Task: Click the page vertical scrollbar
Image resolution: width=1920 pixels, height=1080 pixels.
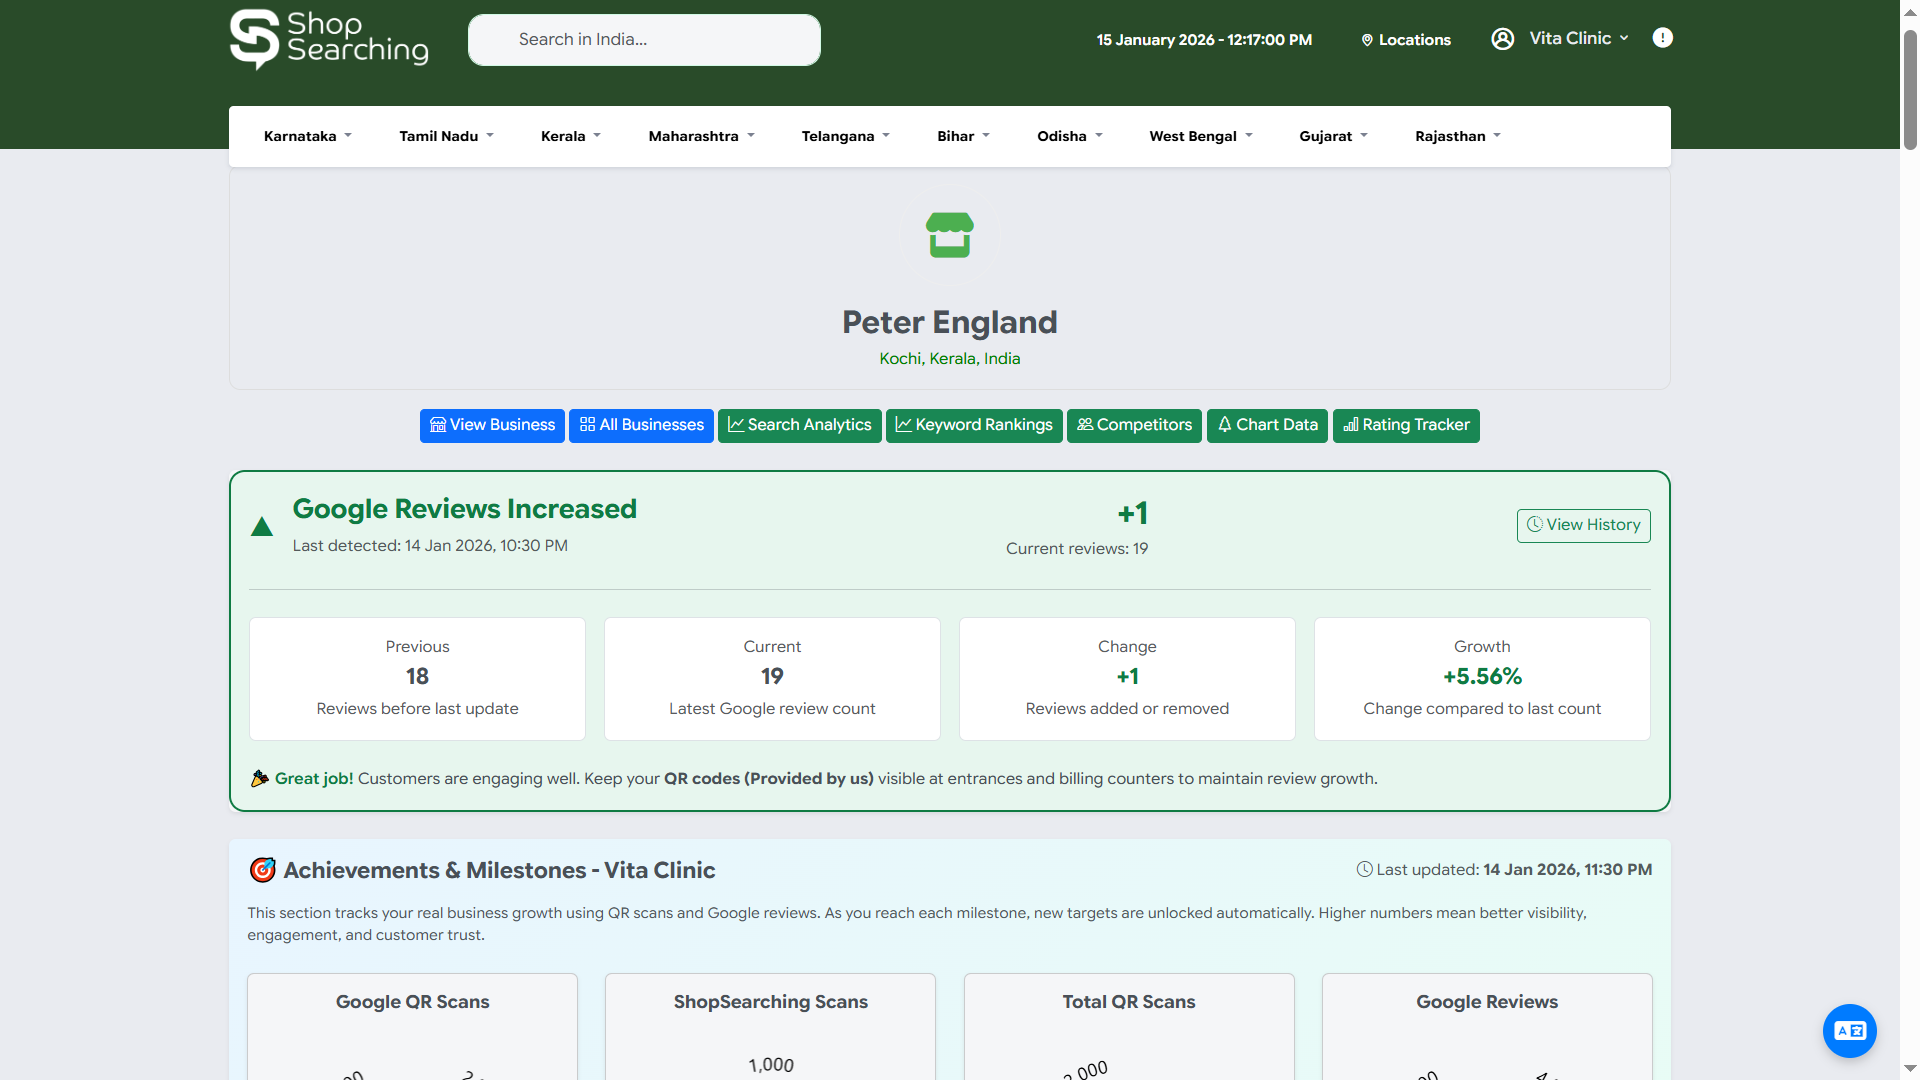Action: pyautogui.click(x=1910, y=90)
